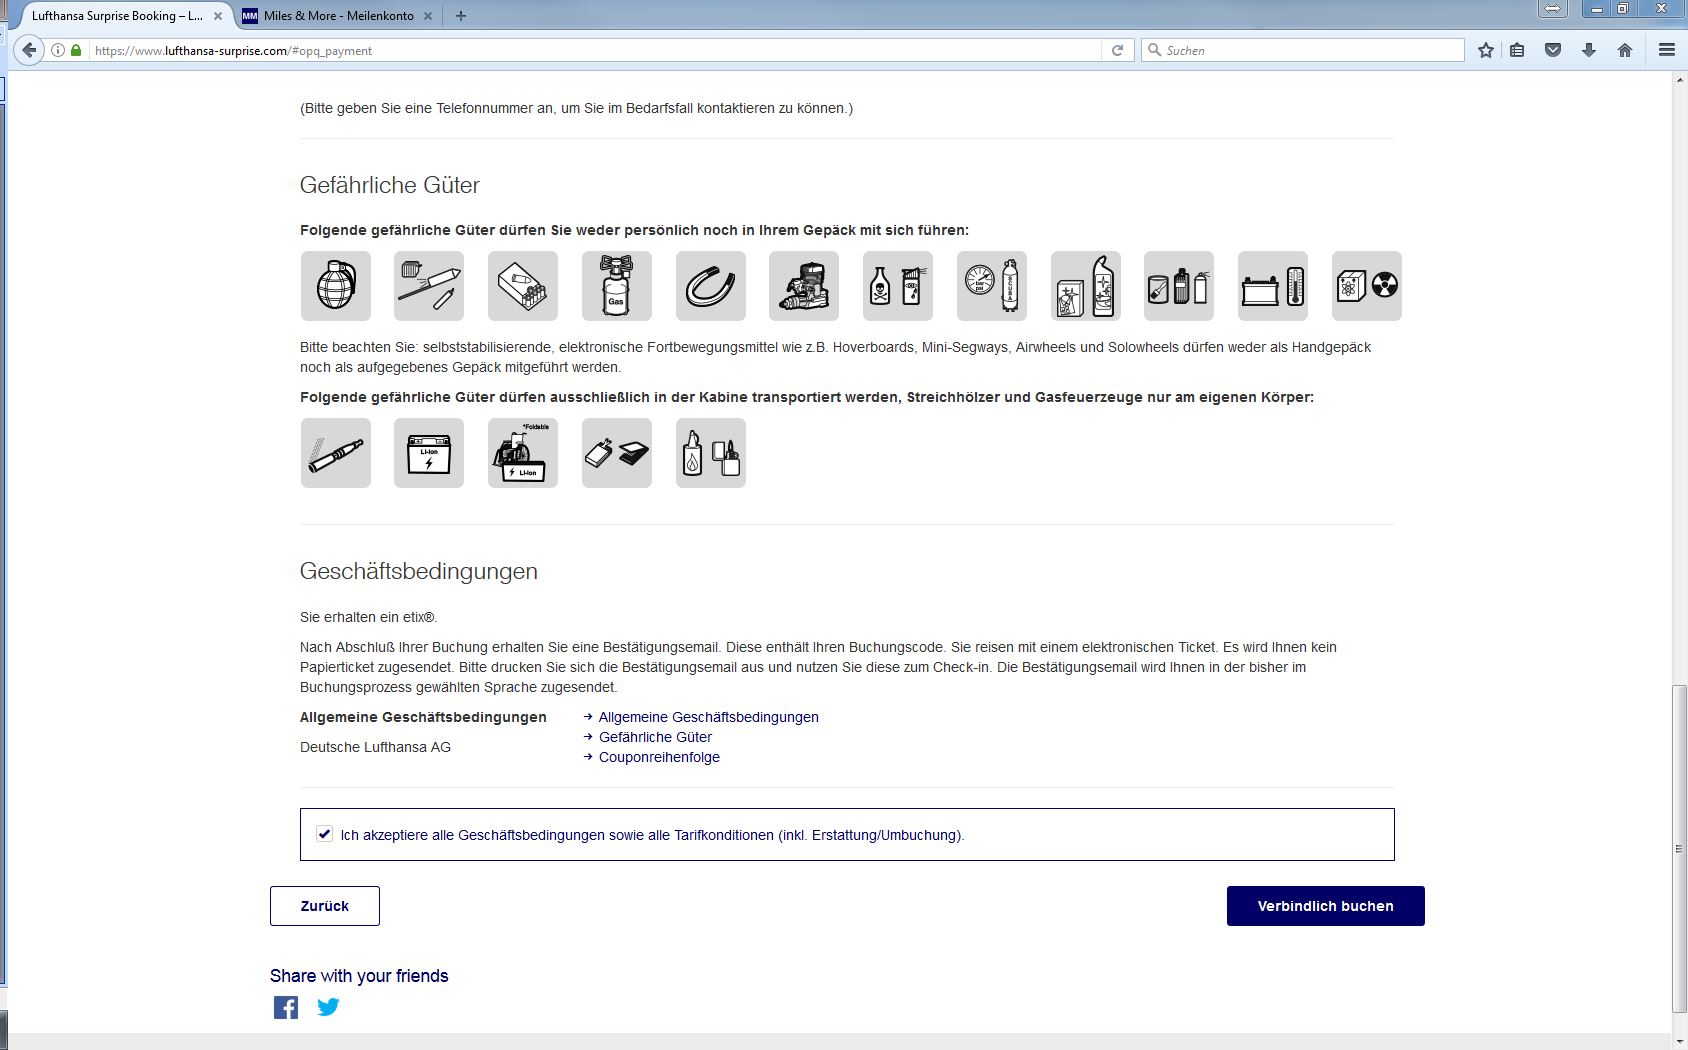Reload the current page
Screen dimensions: 1688x1050
[x=1117, y=50]
